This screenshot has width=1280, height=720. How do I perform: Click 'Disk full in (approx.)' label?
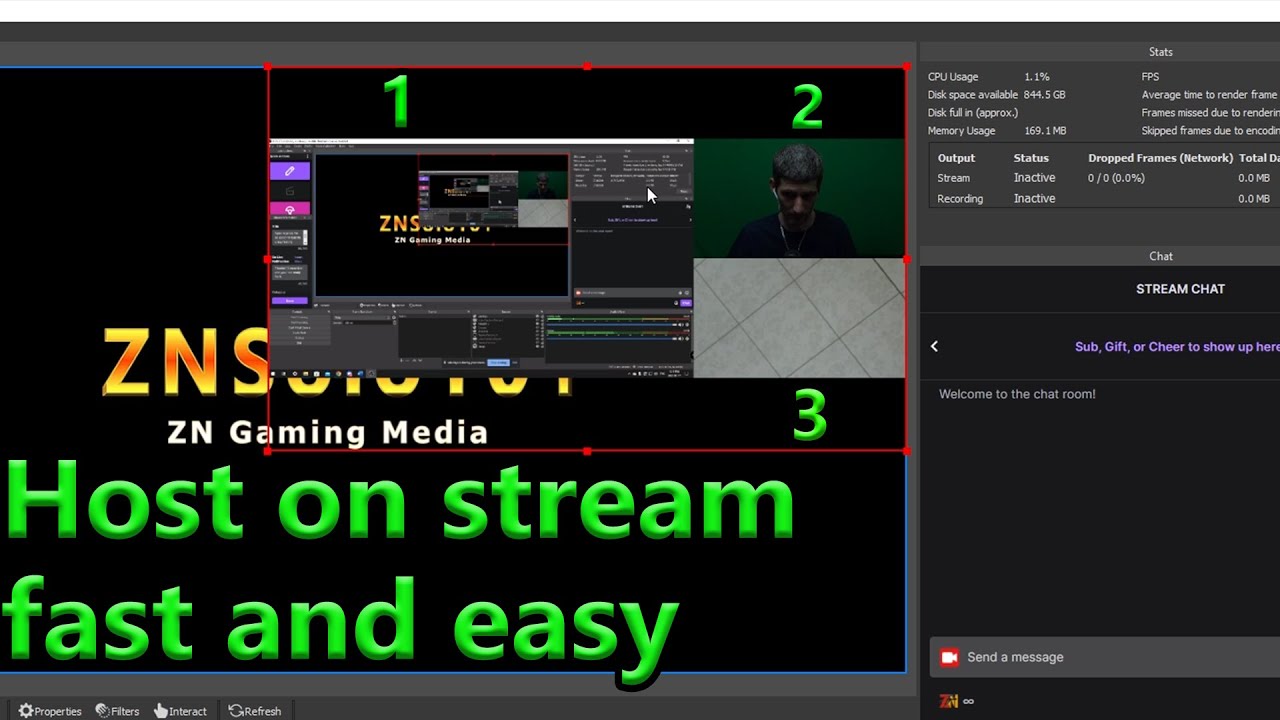coord(973,113)
